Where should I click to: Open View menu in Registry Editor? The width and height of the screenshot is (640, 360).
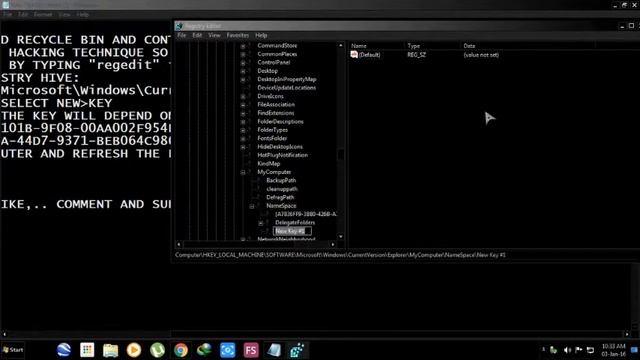tap(214, 36)
